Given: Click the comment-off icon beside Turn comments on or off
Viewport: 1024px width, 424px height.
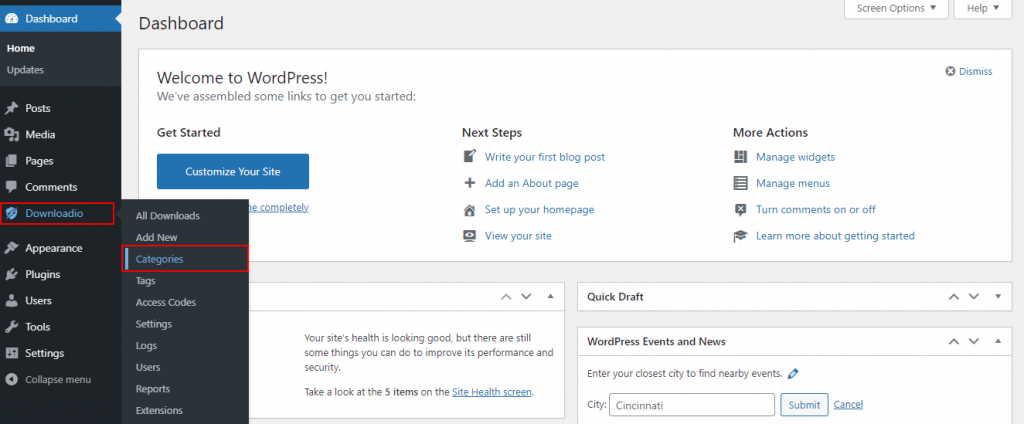Looking at the screenshot, I should (x=740, y=210).
